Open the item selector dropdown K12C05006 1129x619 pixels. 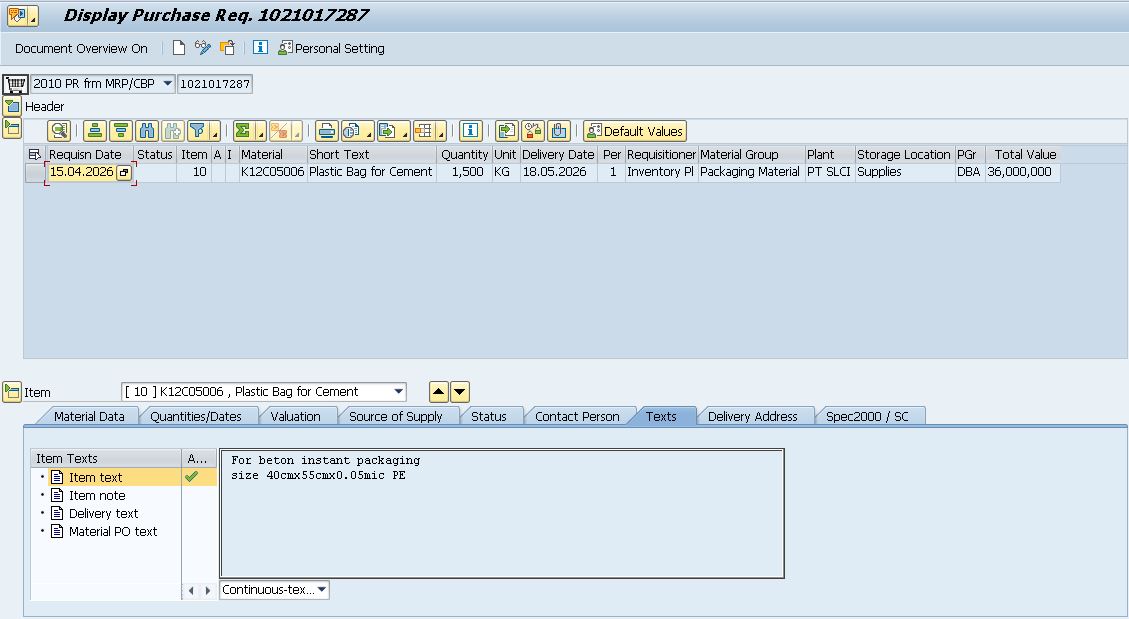click(x=399, y=392)
